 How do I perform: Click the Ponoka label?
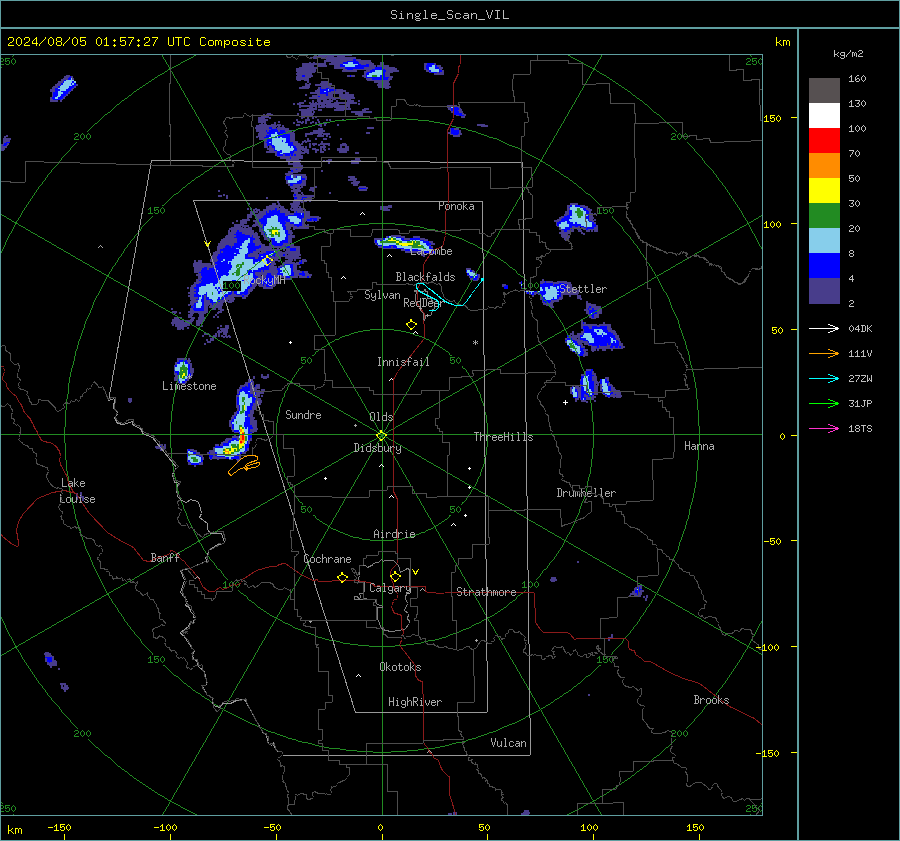click(x=456, y=206)
